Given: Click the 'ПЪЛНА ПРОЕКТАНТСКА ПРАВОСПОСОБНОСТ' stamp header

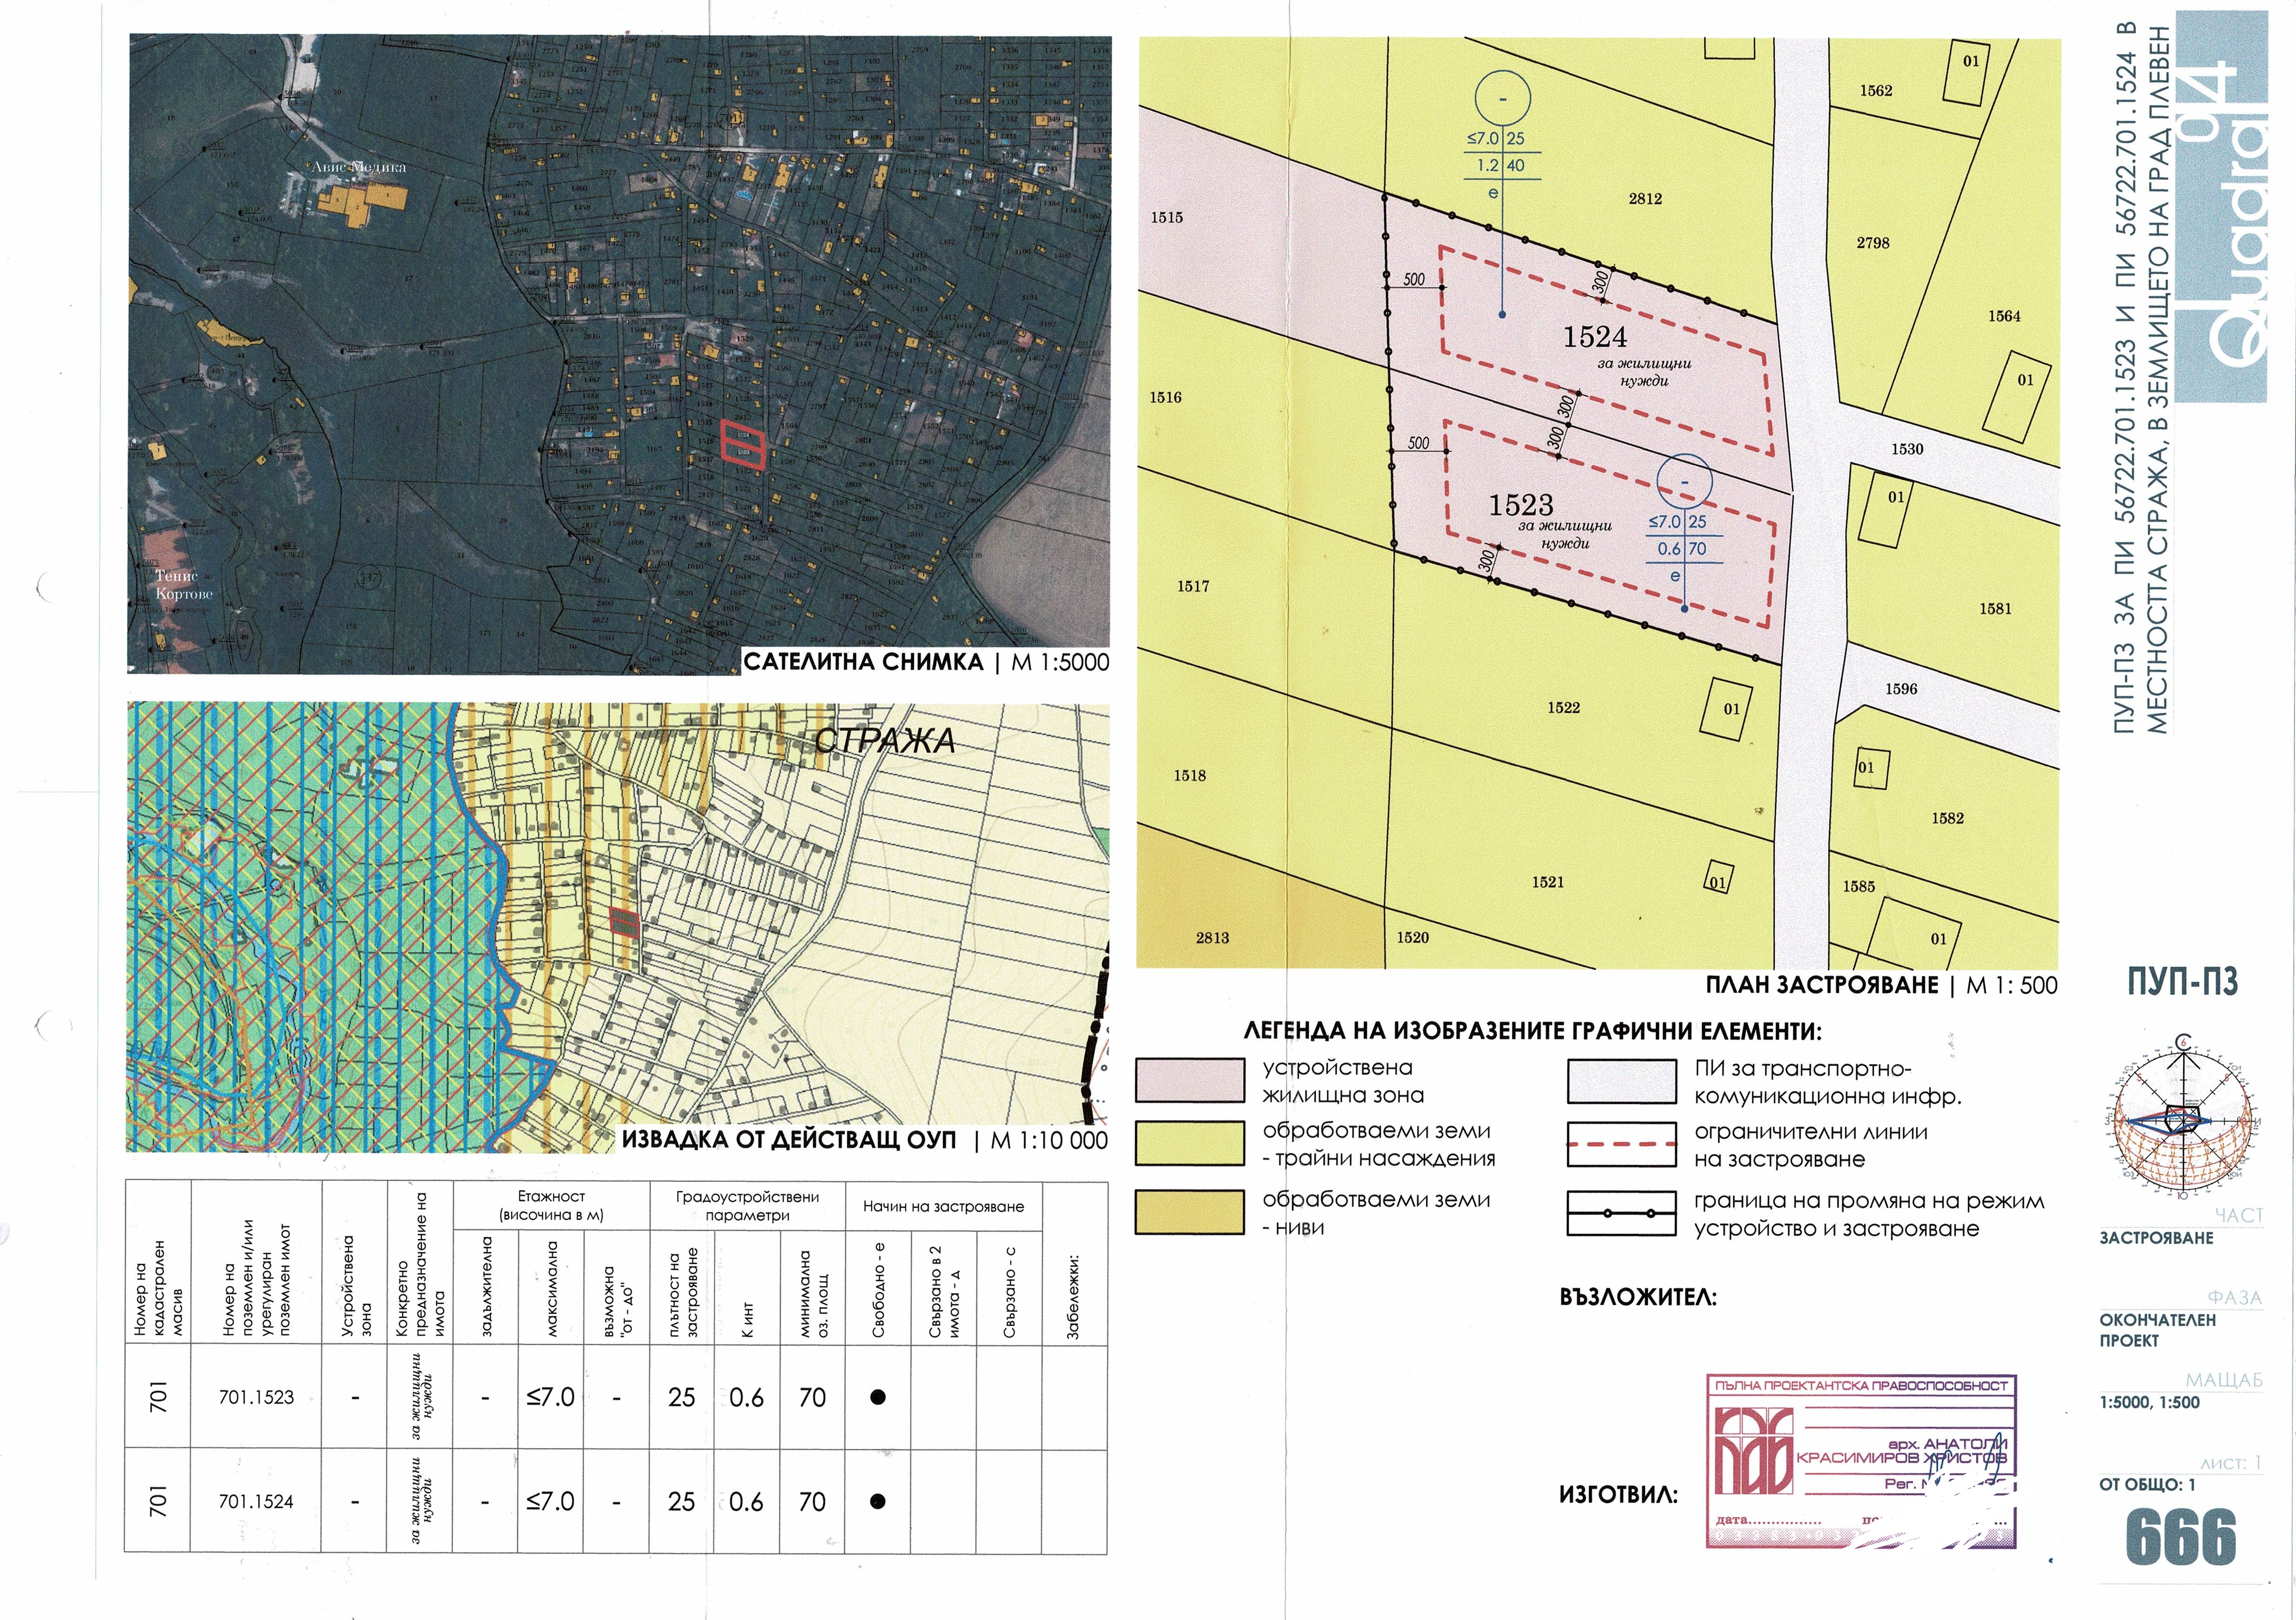Looking at the screenshot, I should click(1861, 1385).
